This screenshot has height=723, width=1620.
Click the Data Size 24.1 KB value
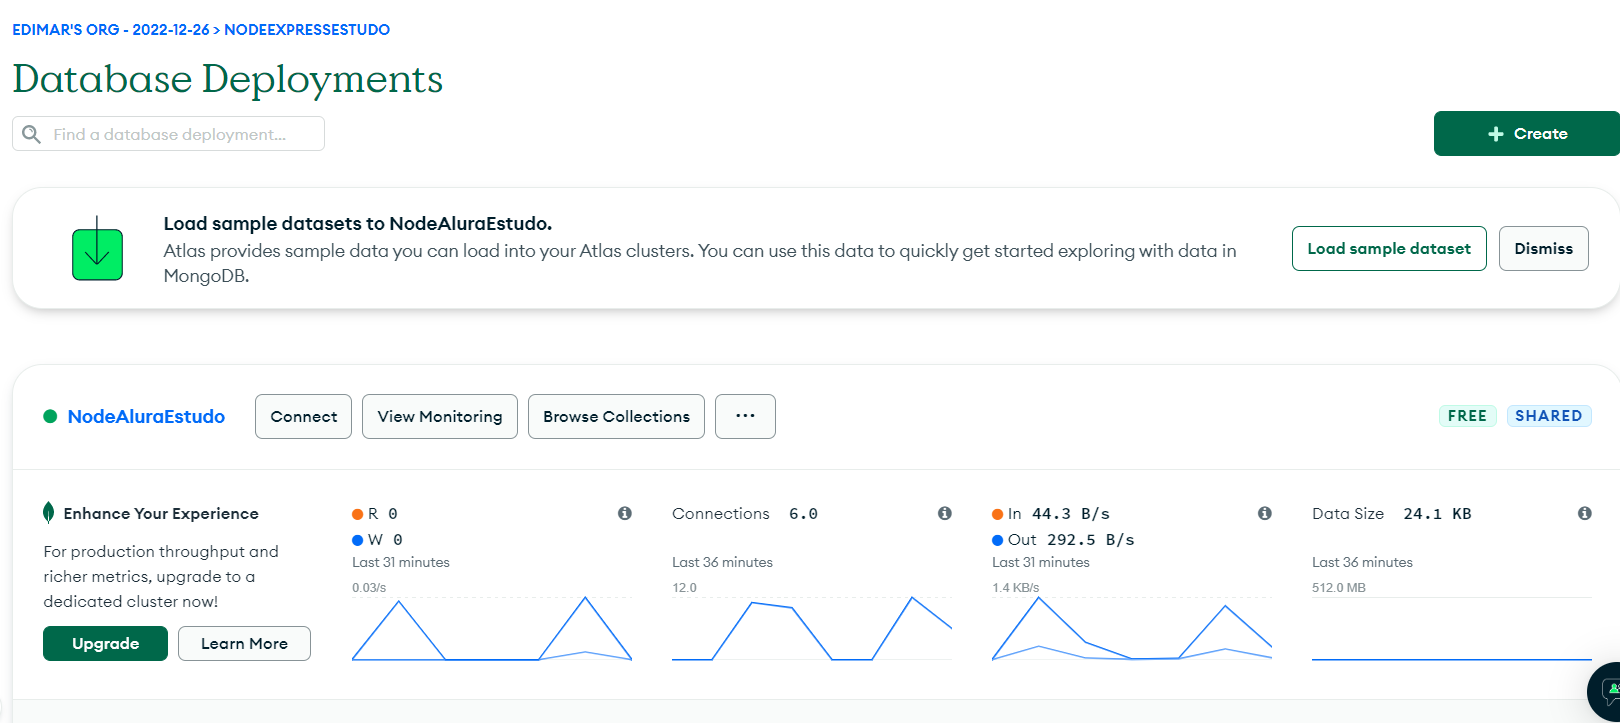click(x=1437, y=514)
